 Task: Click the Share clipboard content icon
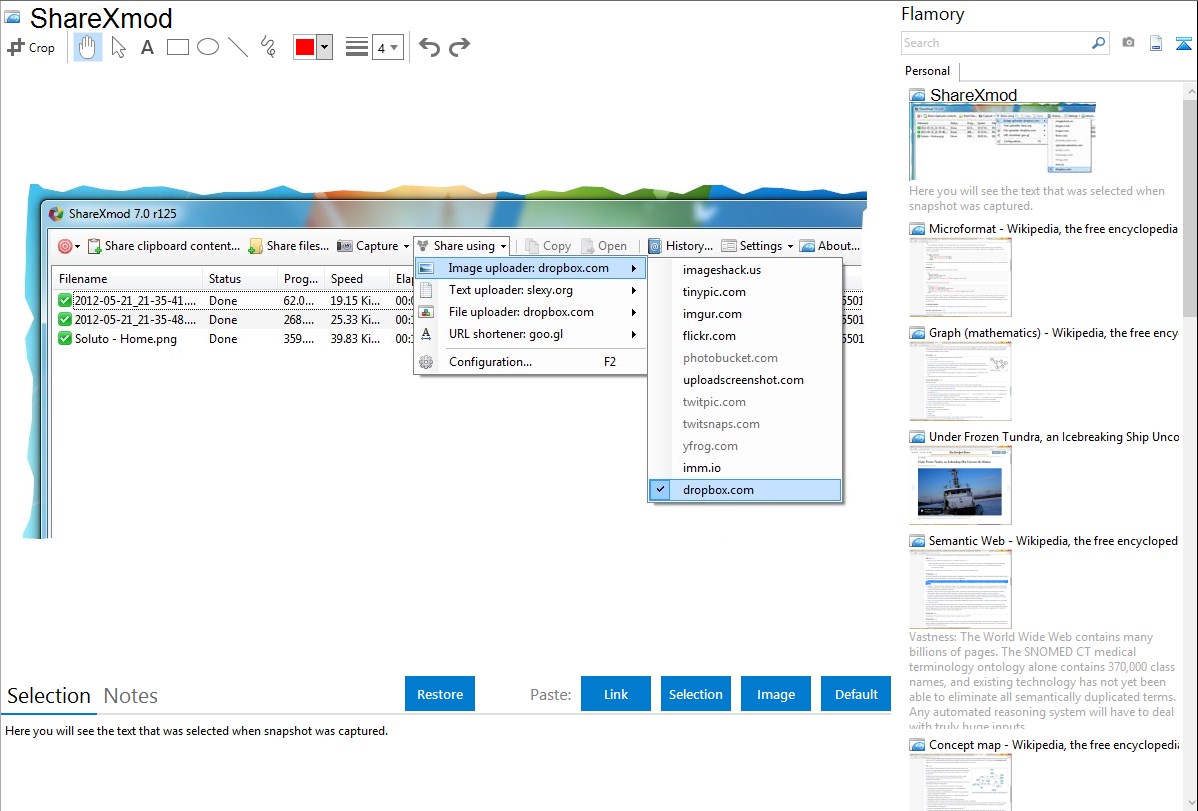coord(95,246)
